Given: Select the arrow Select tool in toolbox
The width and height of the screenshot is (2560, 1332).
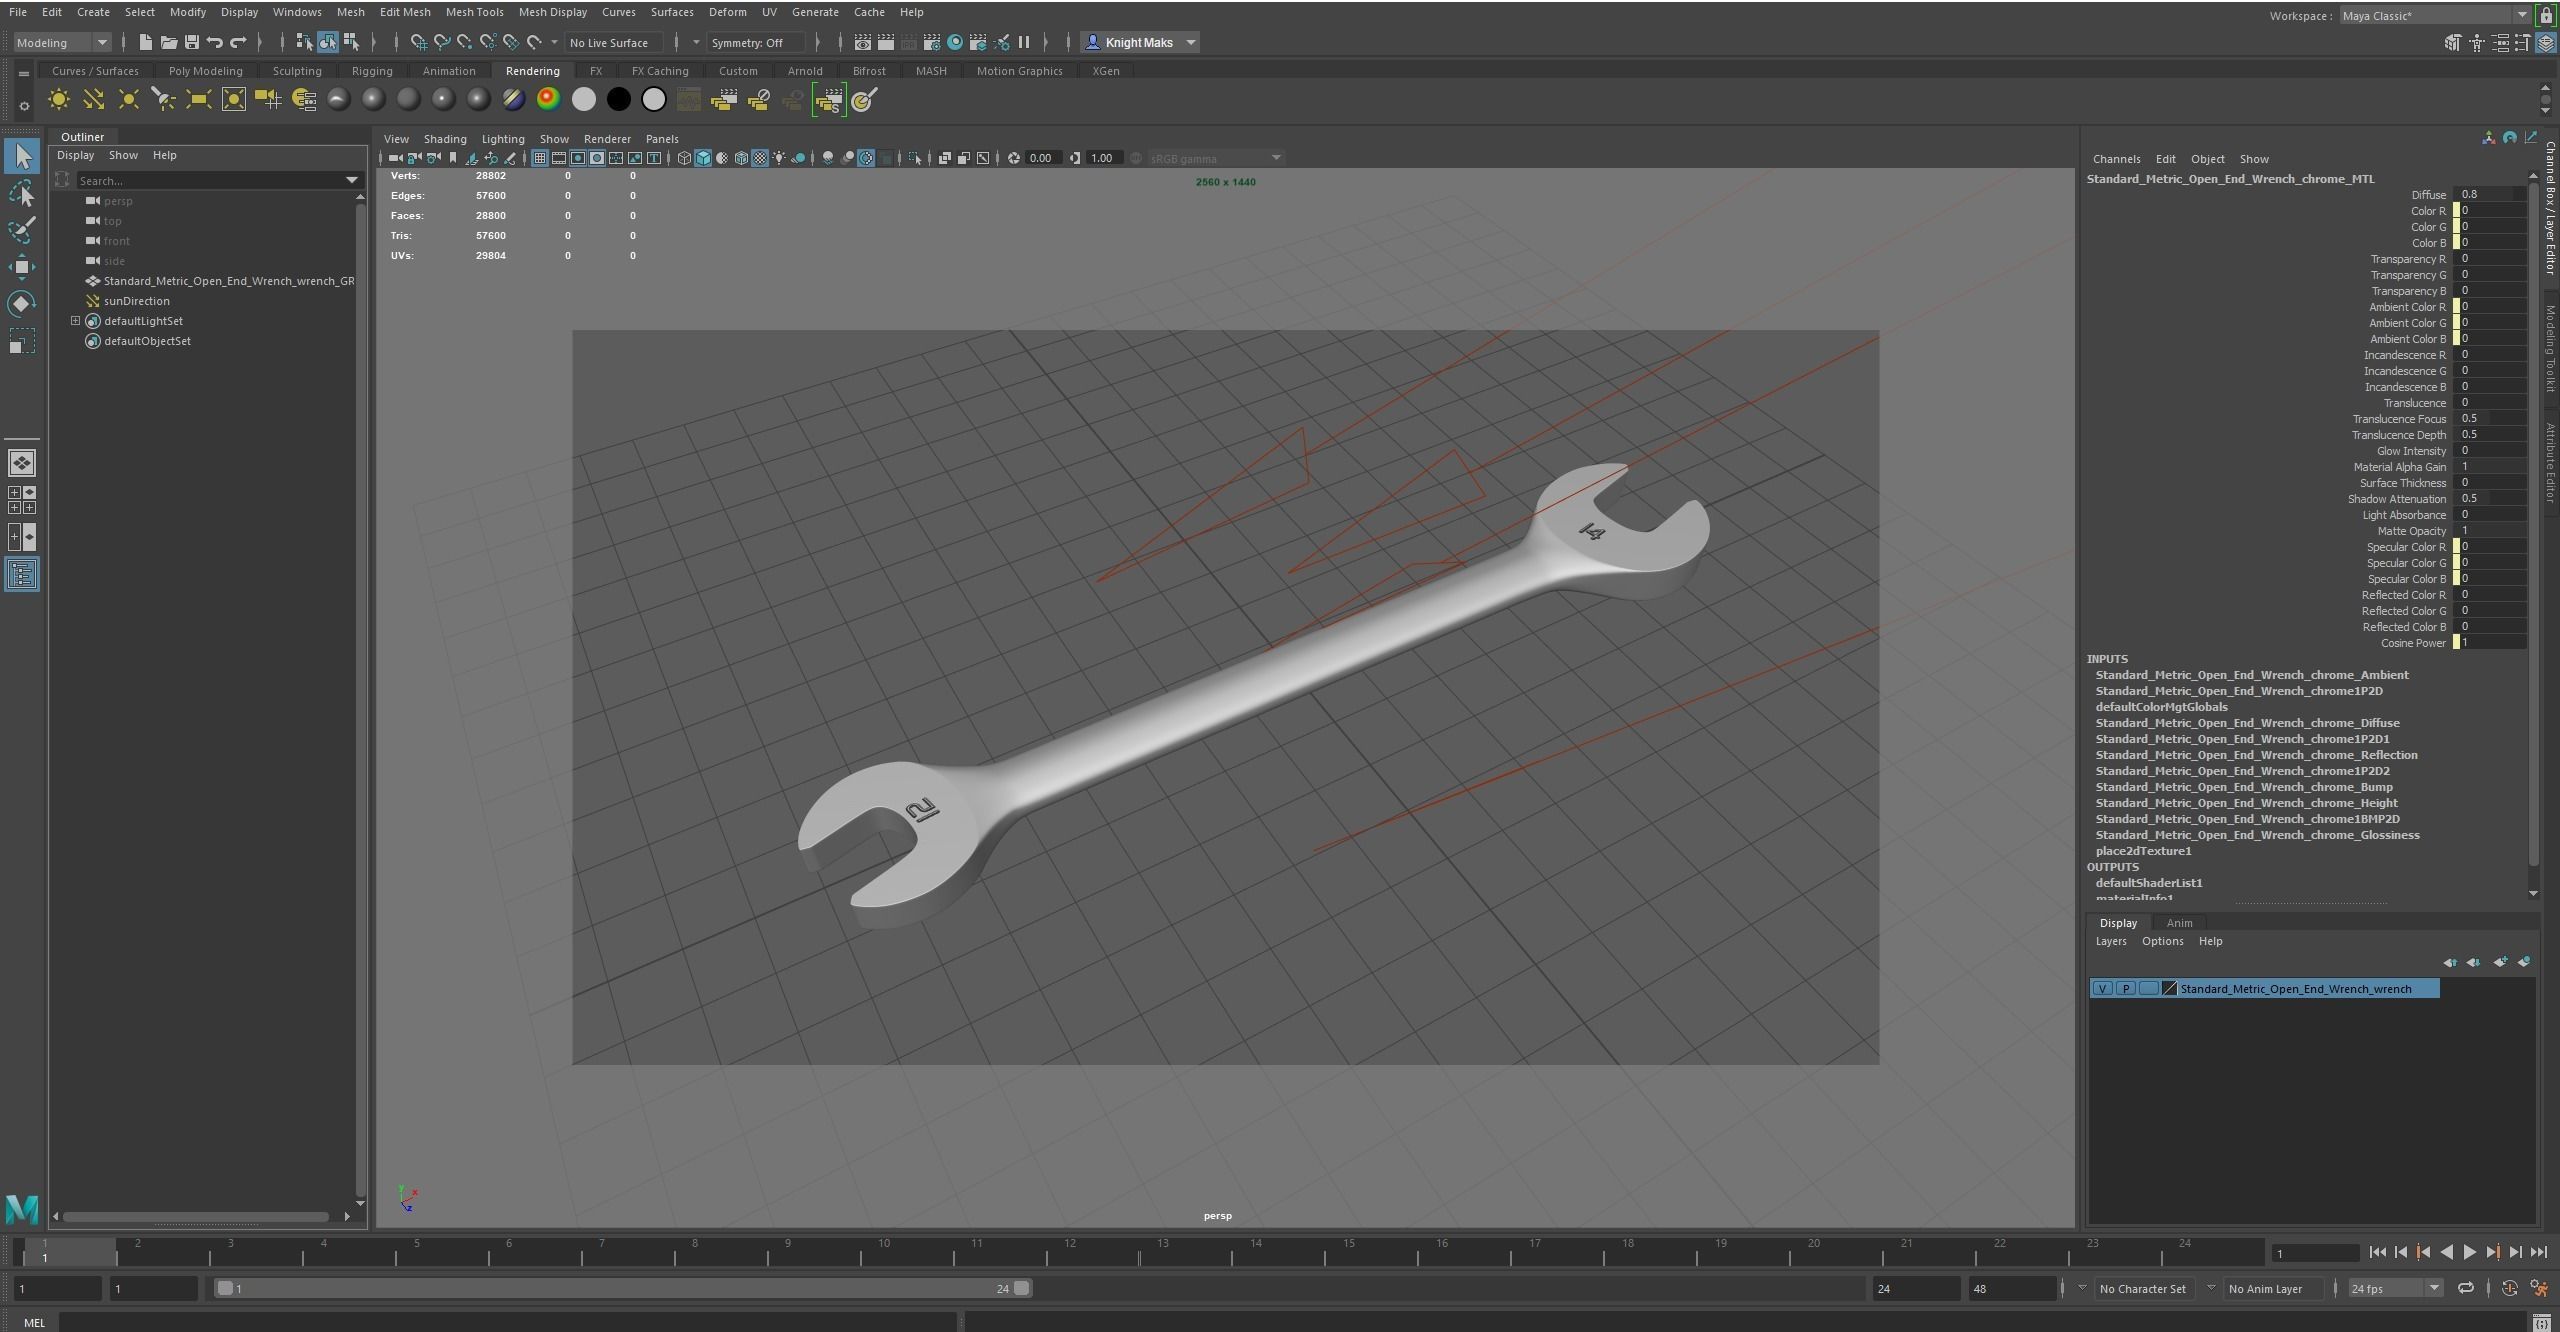Looking at the screenshot, I should [x=22, y=156].
